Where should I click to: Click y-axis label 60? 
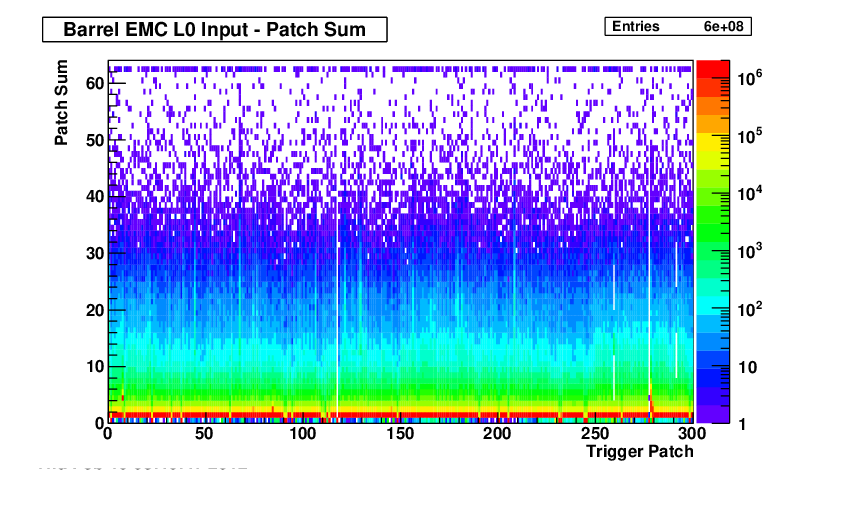coord(95,83)
